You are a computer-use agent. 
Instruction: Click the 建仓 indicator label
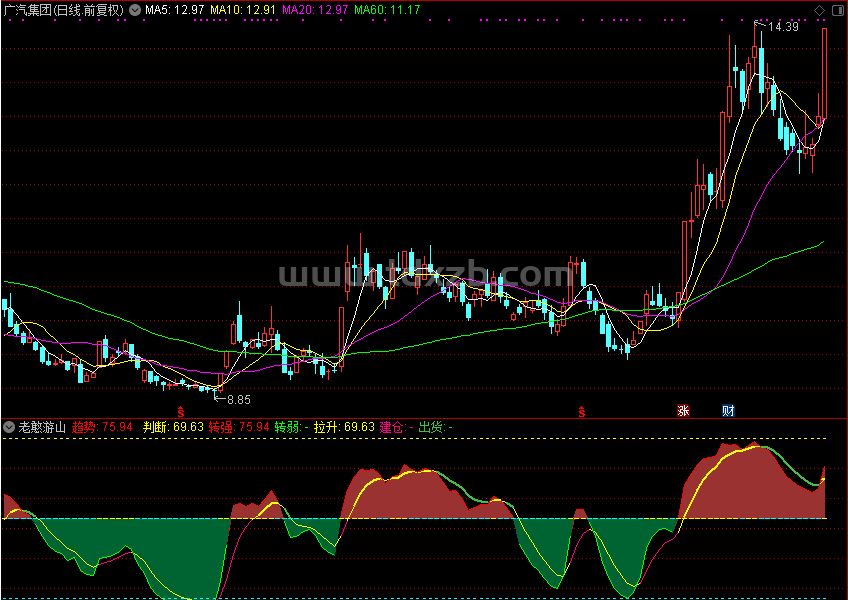tap(396, 427)
